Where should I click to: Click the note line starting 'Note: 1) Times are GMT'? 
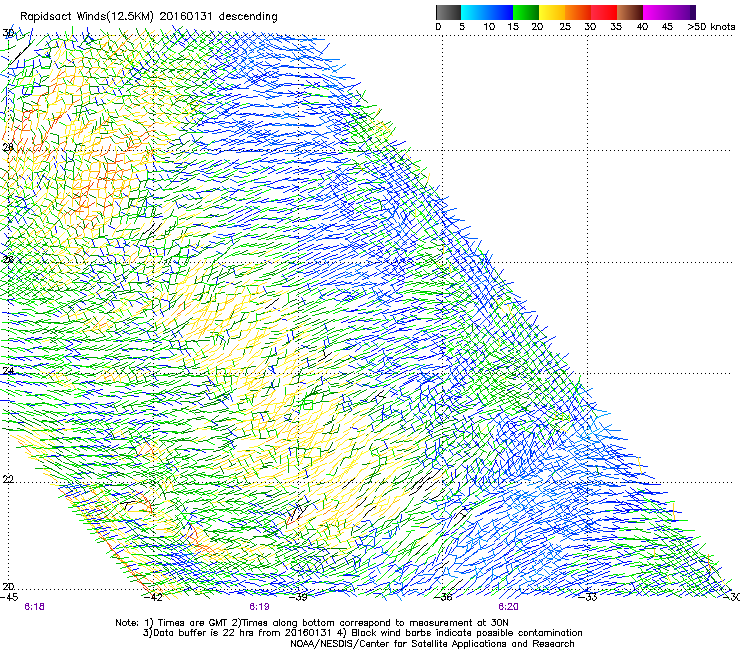pos(312,623)
